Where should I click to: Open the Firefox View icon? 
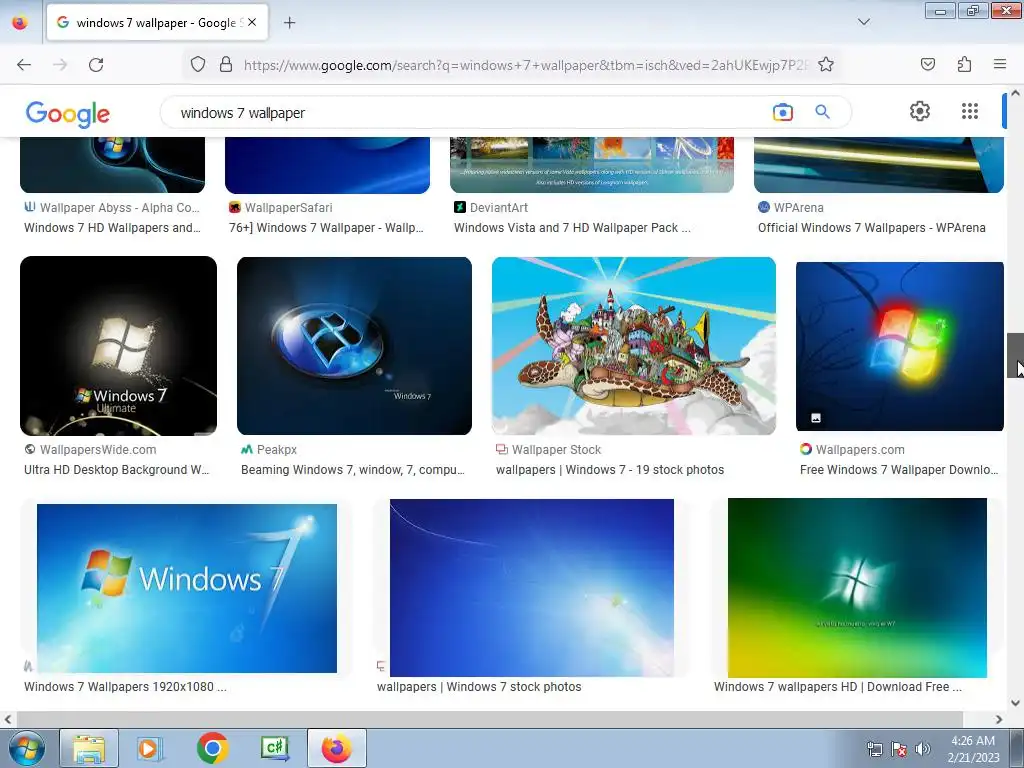point(20,22)
